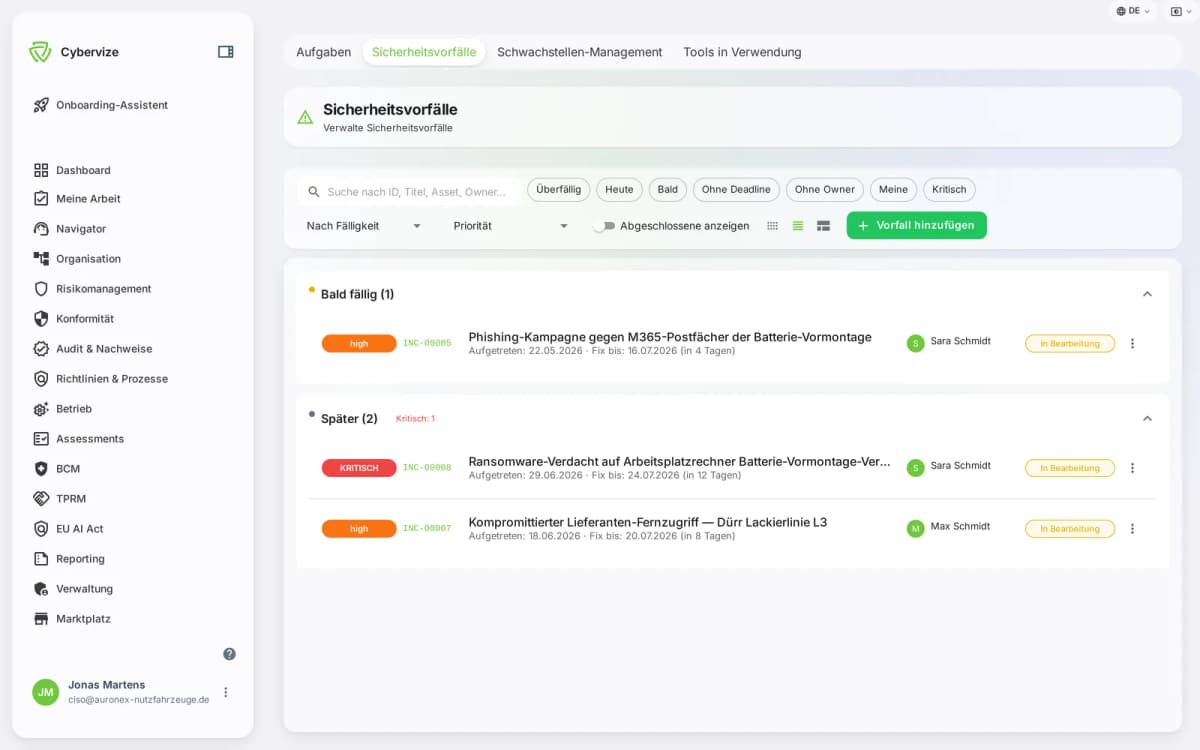Click the Reporting document icon
This screenshot has width=1200, height=750.
(x=41, y=558)
